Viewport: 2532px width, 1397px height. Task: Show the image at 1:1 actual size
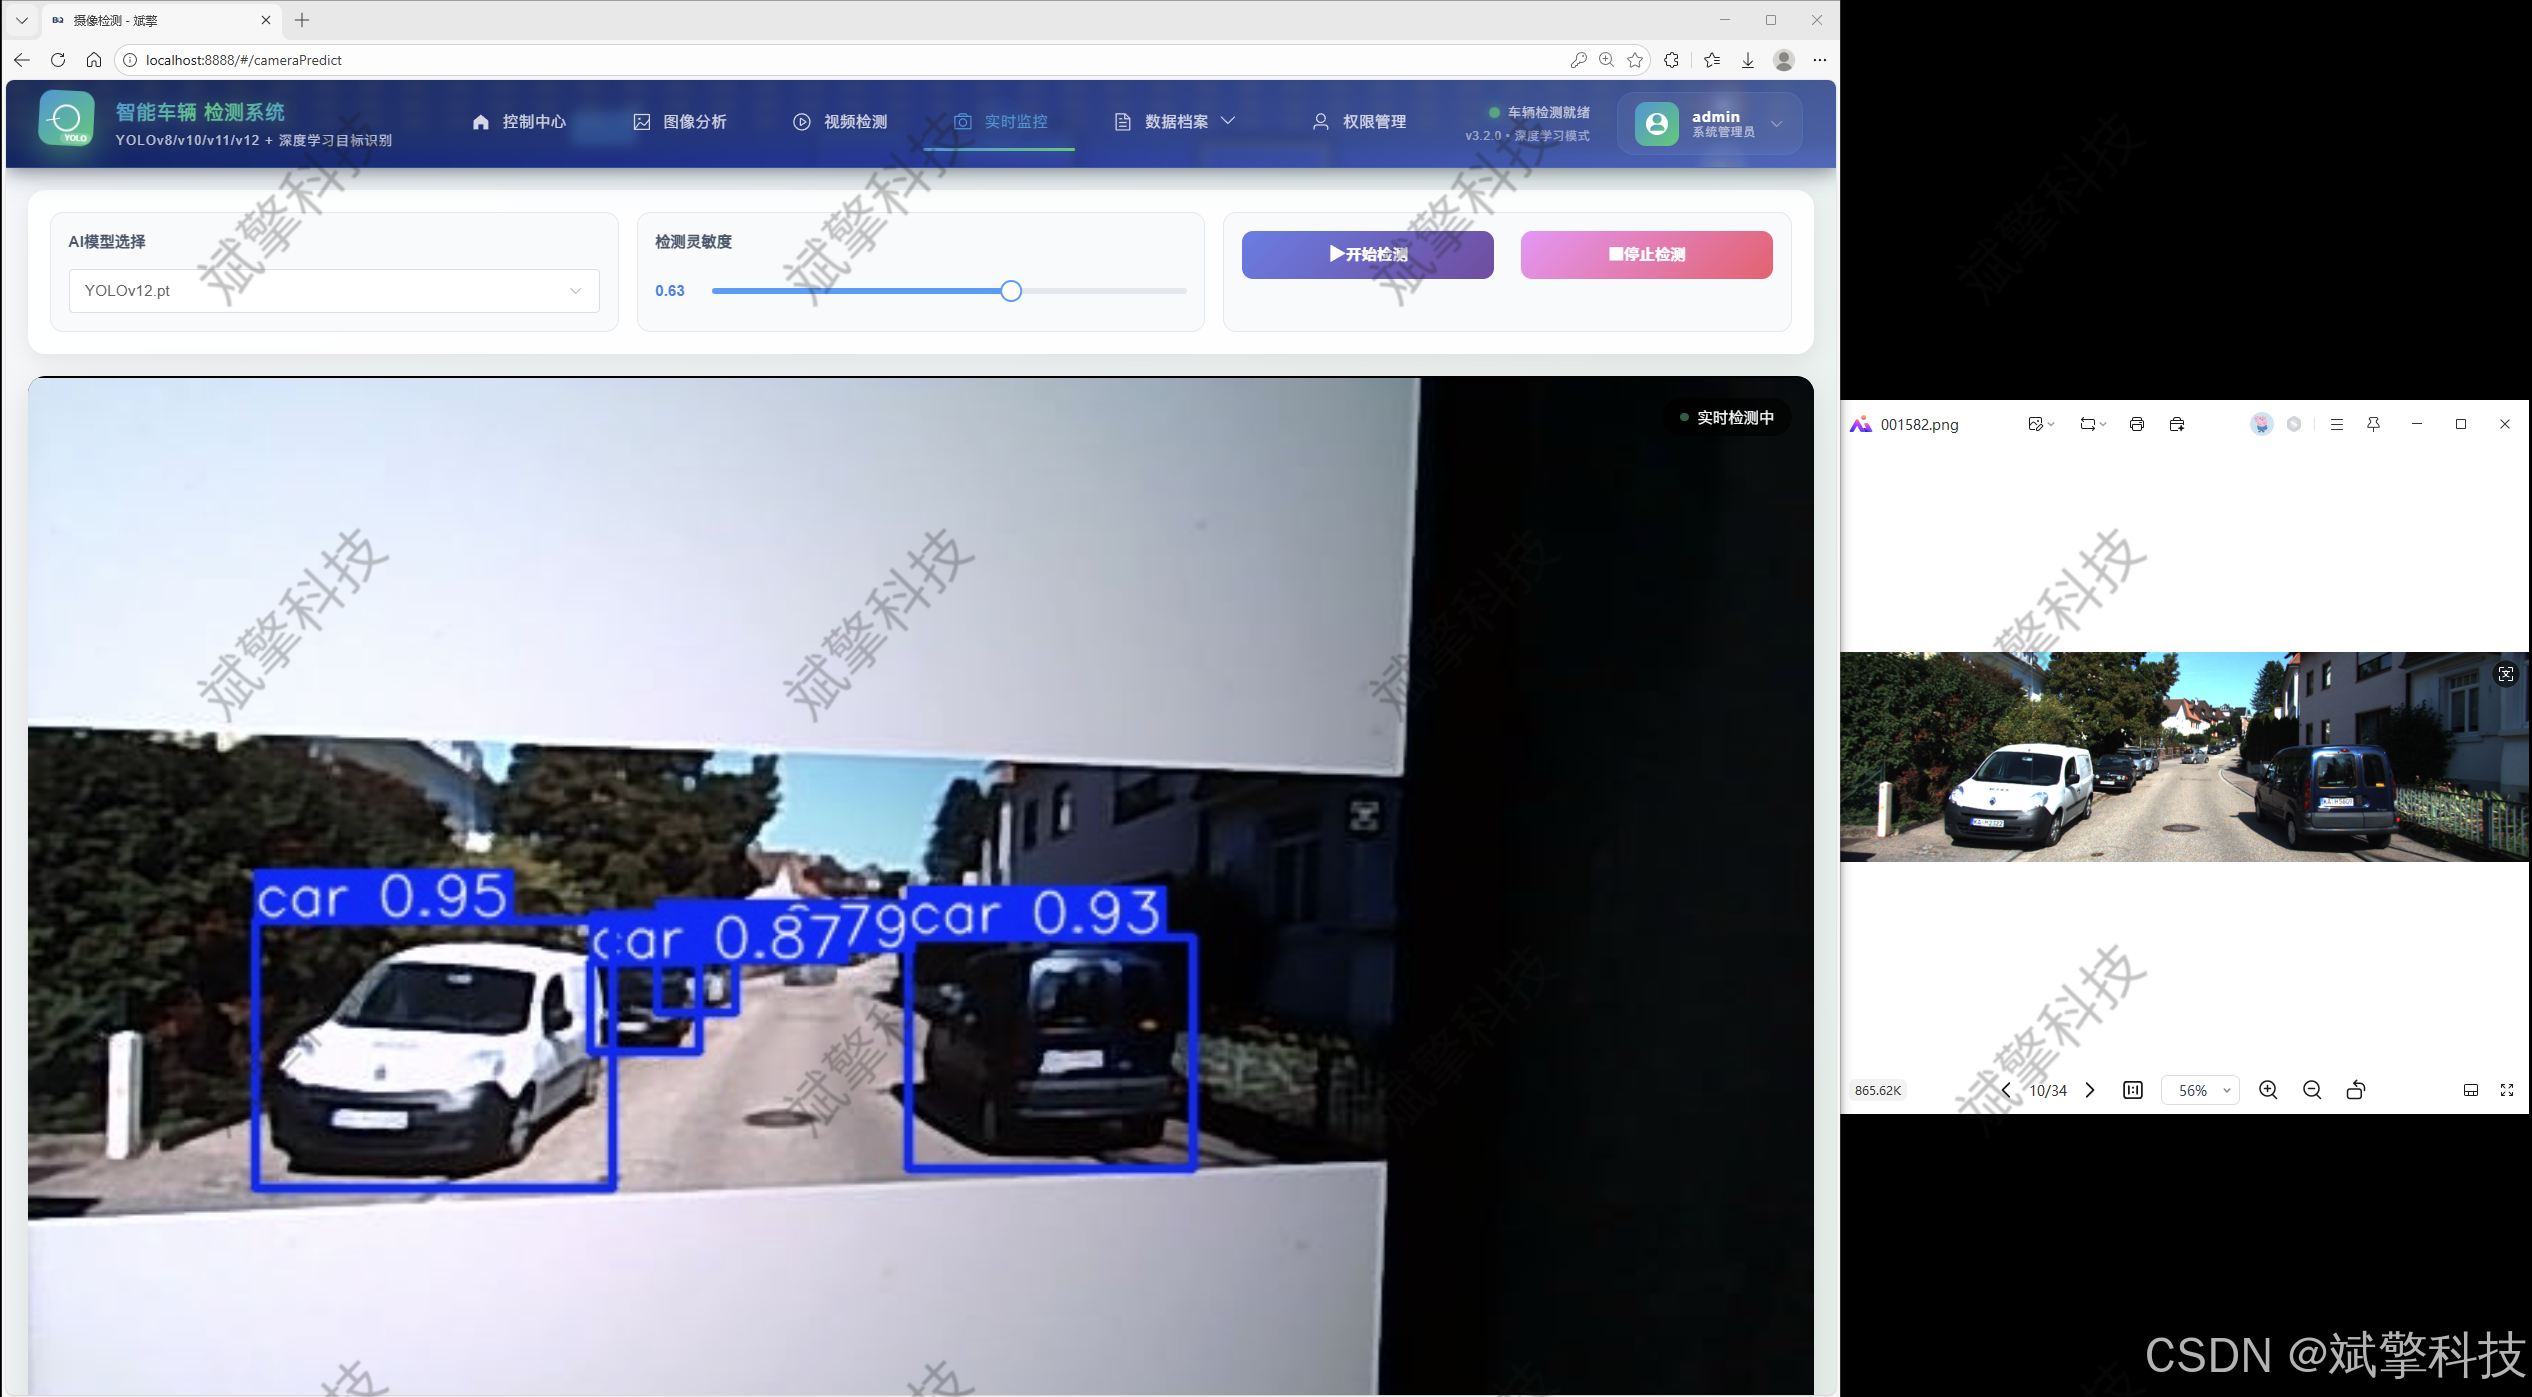pos(2133,1090)
